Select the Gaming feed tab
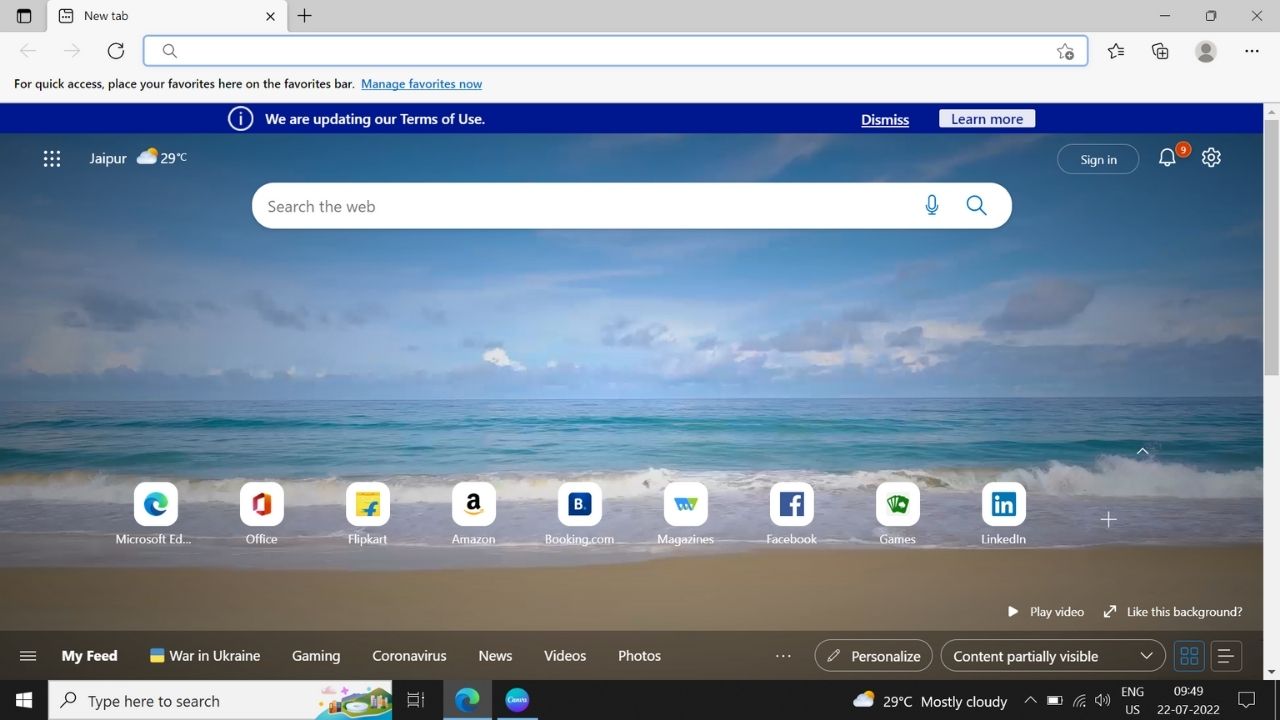This screenshot has height=720, width=1280. [316, 656]
